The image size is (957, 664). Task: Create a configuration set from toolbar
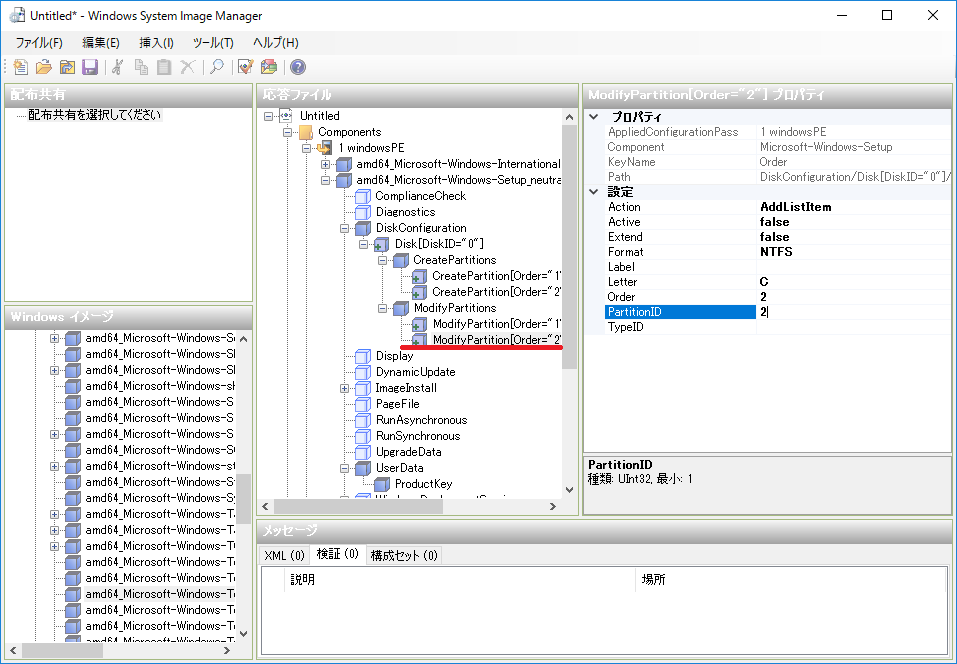(269, 67)
